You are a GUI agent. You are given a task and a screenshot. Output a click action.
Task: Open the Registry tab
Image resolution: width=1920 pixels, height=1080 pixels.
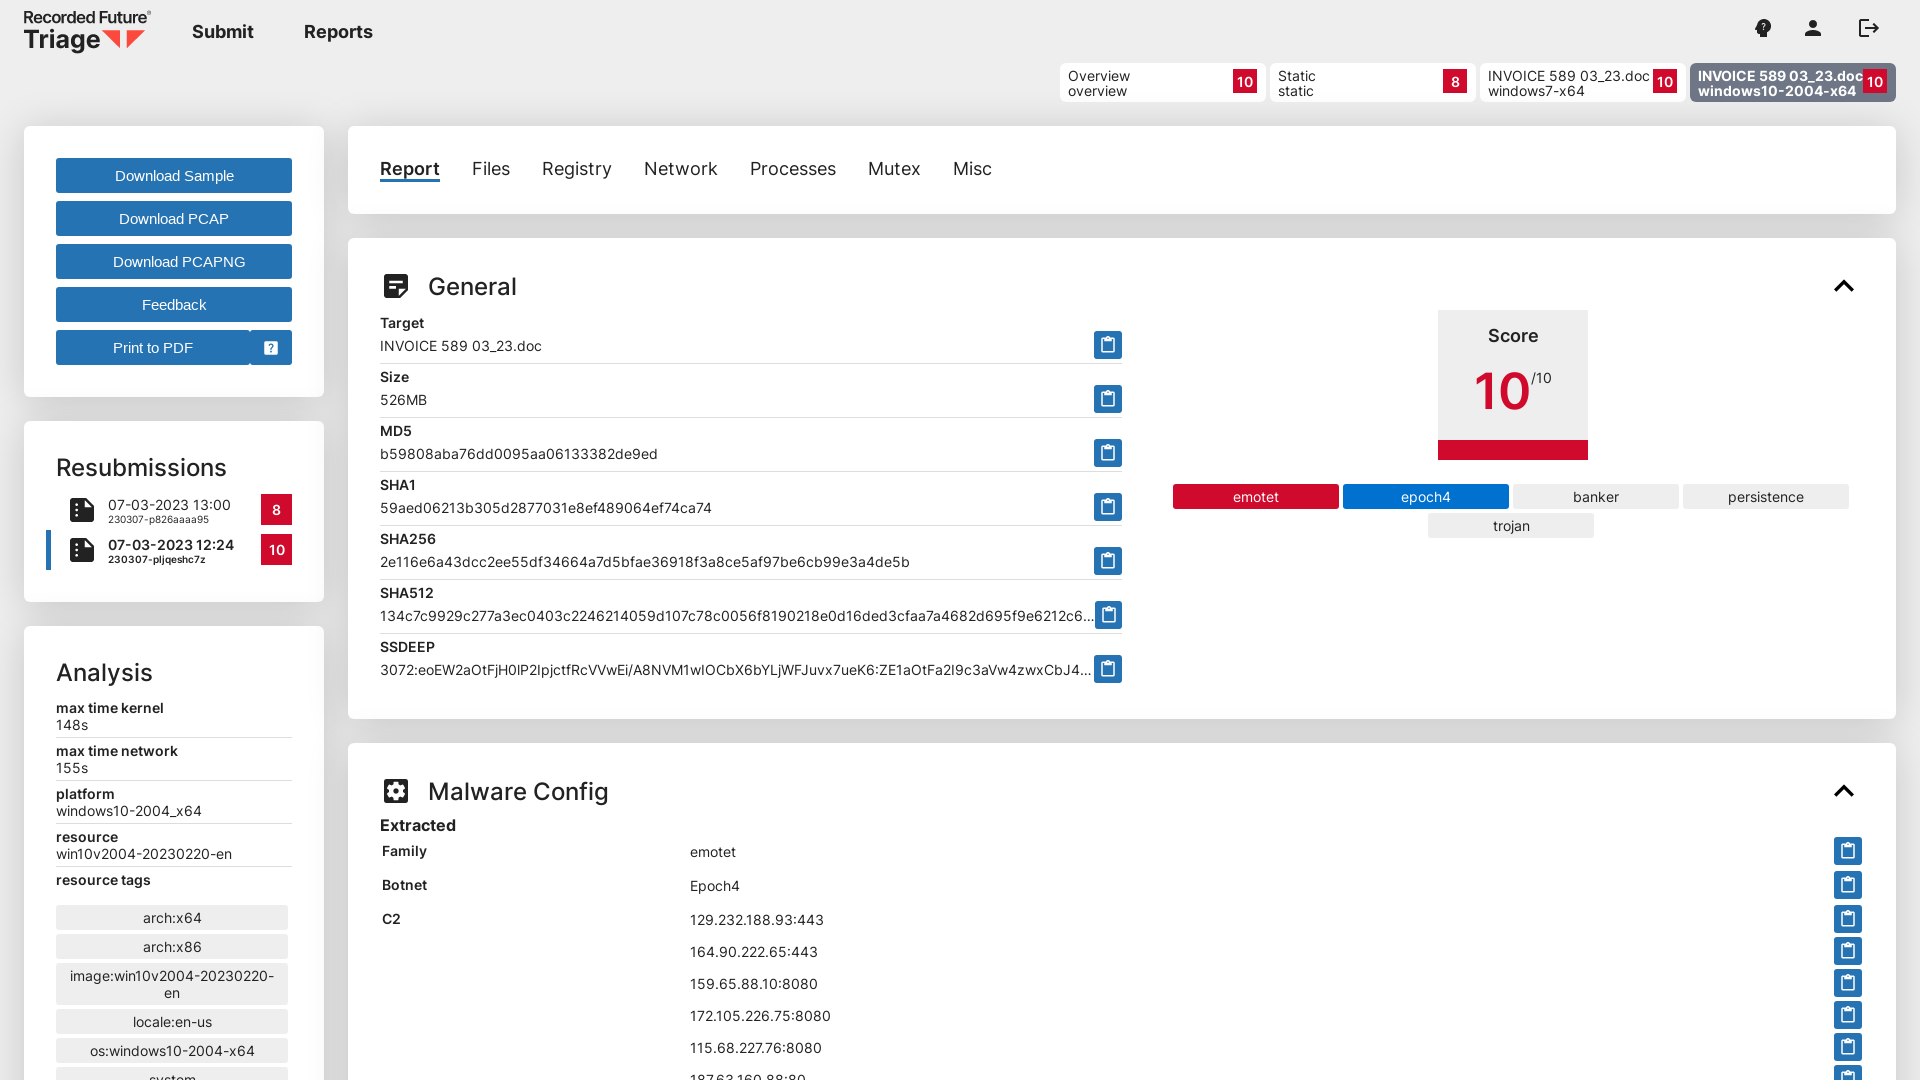coord(577,169)
